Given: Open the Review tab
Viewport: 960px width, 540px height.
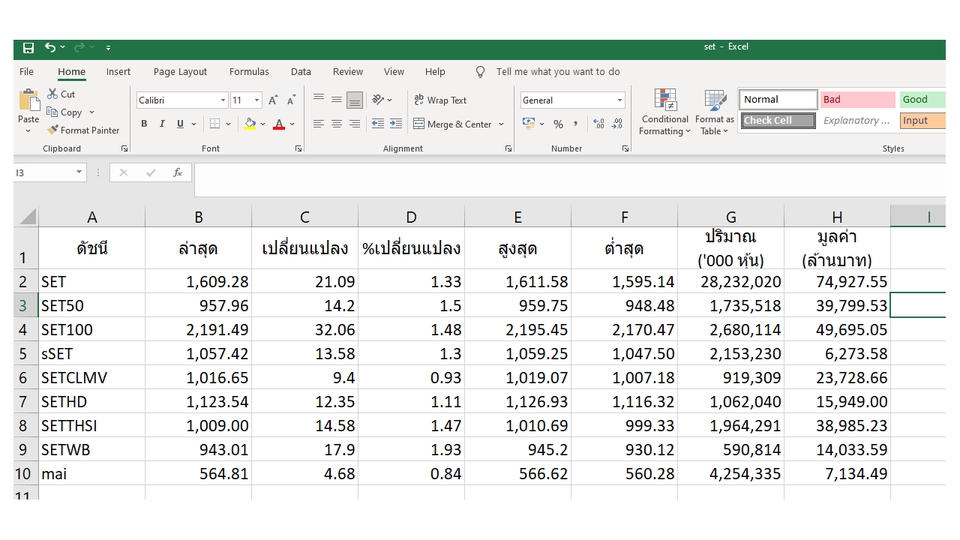Looking at the screenshot, I should [x=348, y=72].
